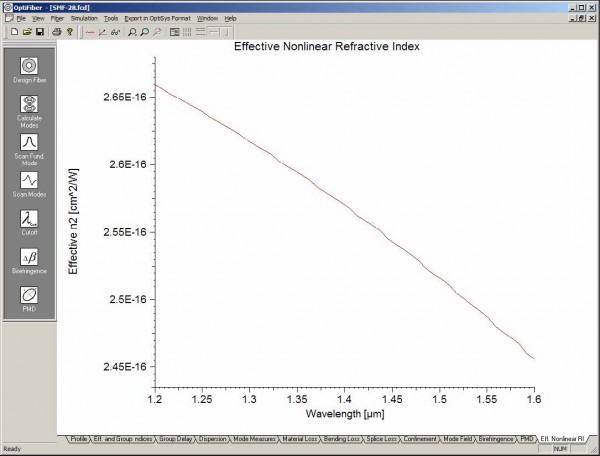Select the axis marker graph tool icon
The width and height of the screenshot is (600, 456).
tap(103, 33)
